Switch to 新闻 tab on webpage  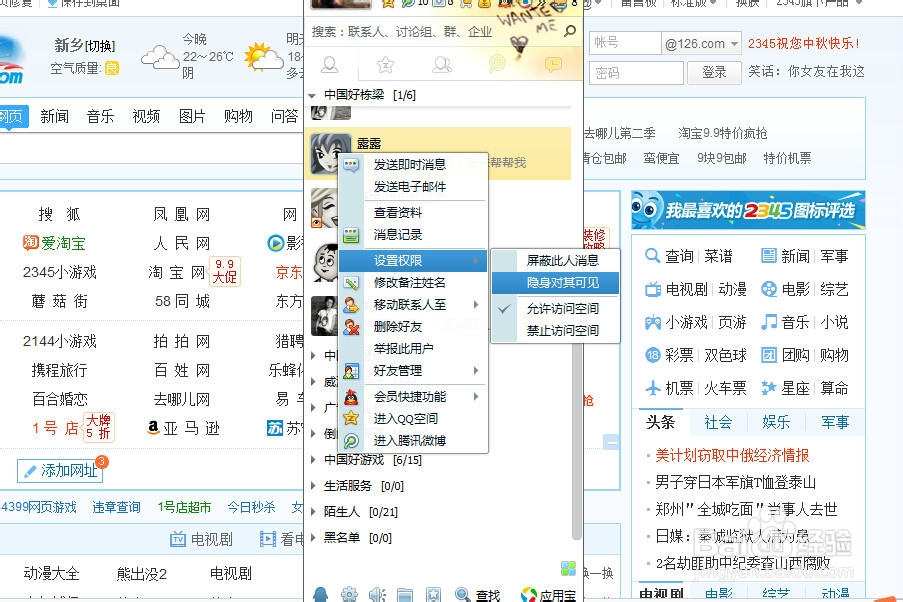[x=55, y=116]
